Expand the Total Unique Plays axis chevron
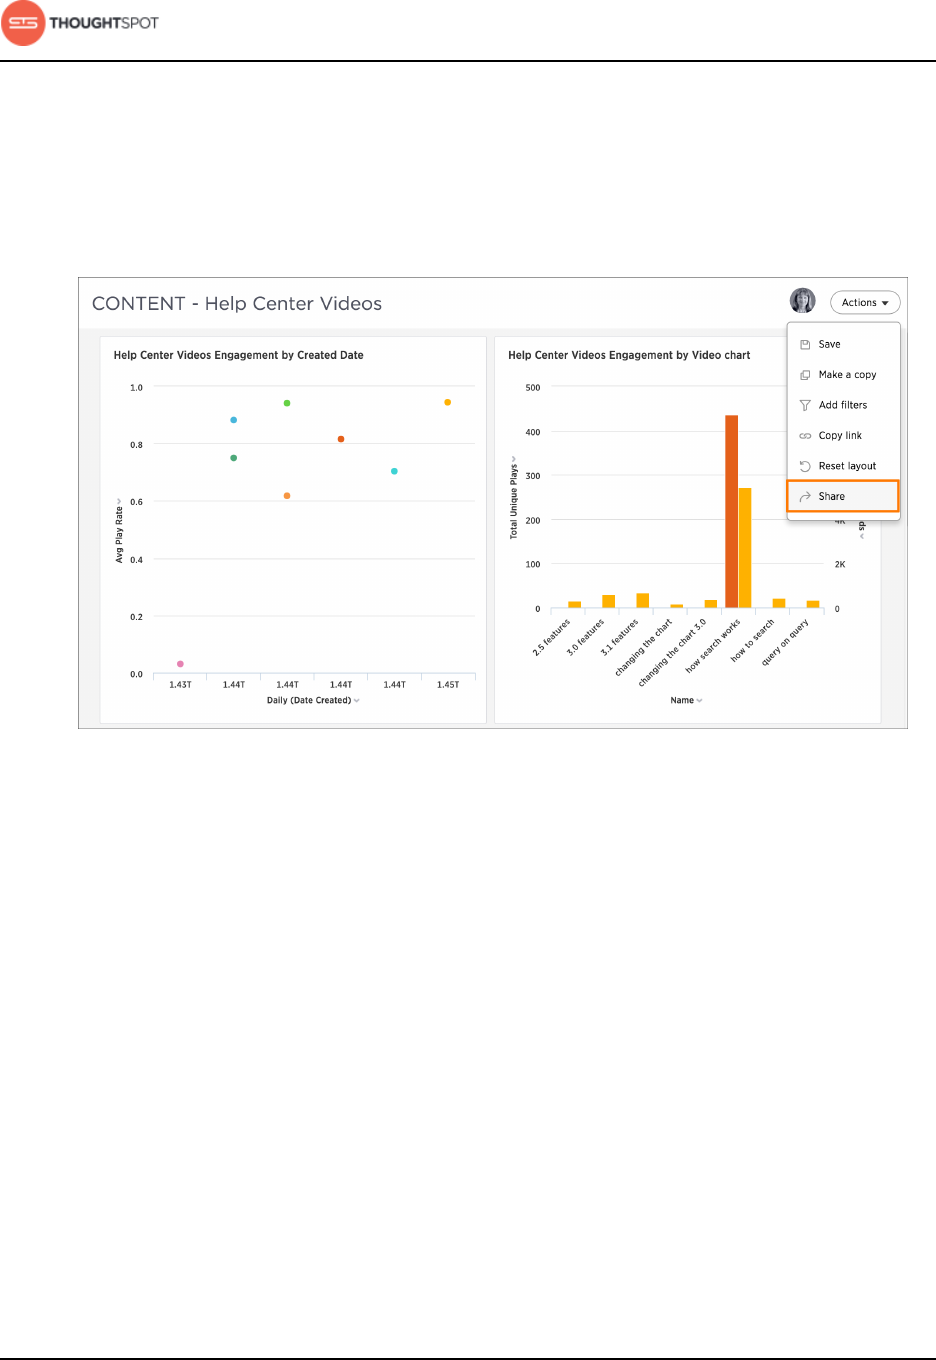This screenshot has width=936, height=1360. 514,460
